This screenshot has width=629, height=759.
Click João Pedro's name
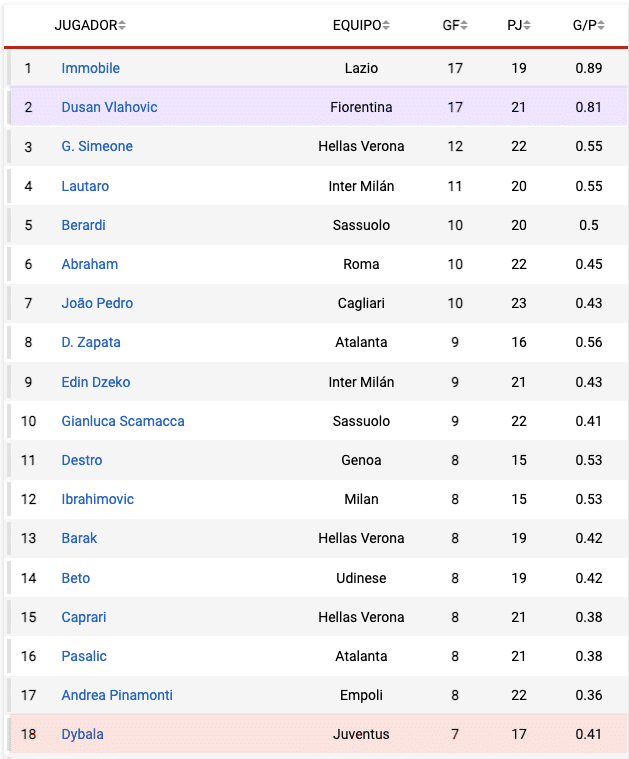[x=97, y=303]
